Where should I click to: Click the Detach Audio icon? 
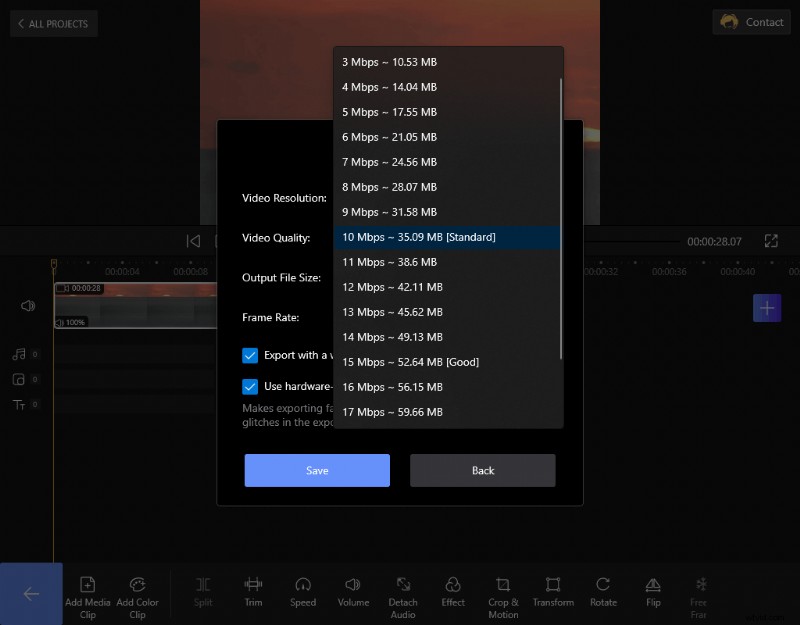click(x=403, y=593)
